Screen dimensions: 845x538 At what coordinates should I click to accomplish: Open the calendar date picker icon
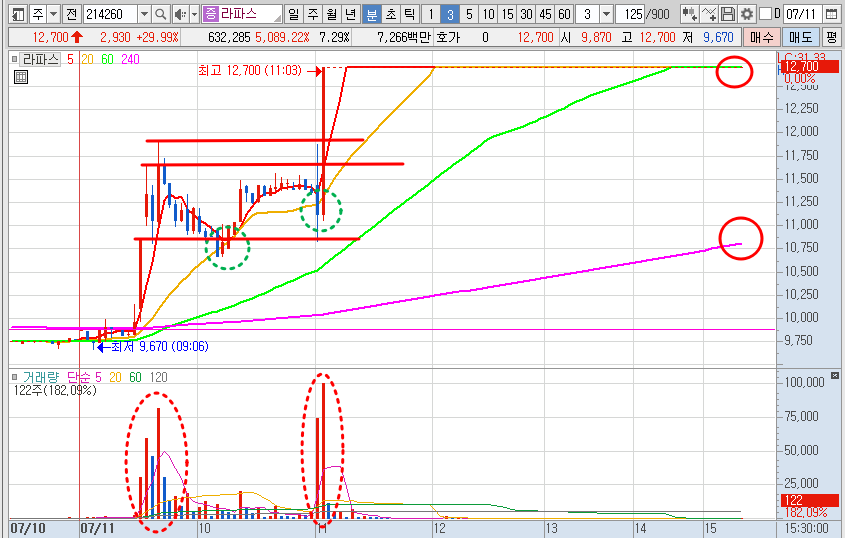coord(832,14)
